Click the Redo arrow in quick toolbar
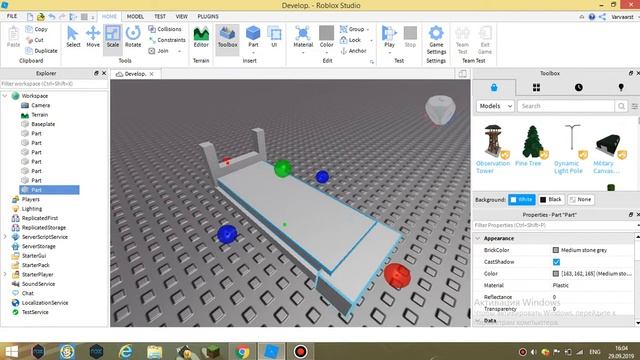The width and height of the screenshot is (640, 360). pyautogui.click(x=62, y=17)
